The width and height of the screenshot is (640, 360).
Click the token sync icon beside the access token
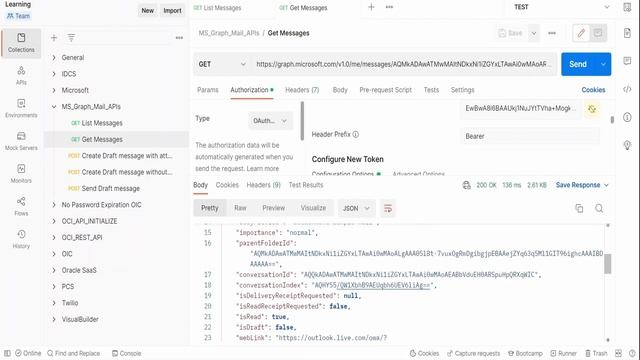(x=592, y=109)
